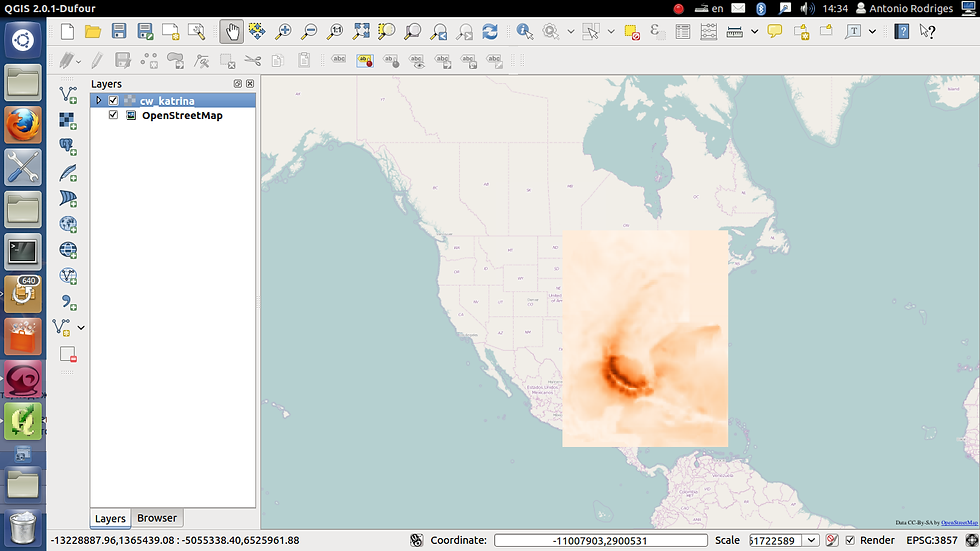Screen dimensions: 980x551
Task: Open the Text Annotation dropdown arrow
Action: click(872, 31)
